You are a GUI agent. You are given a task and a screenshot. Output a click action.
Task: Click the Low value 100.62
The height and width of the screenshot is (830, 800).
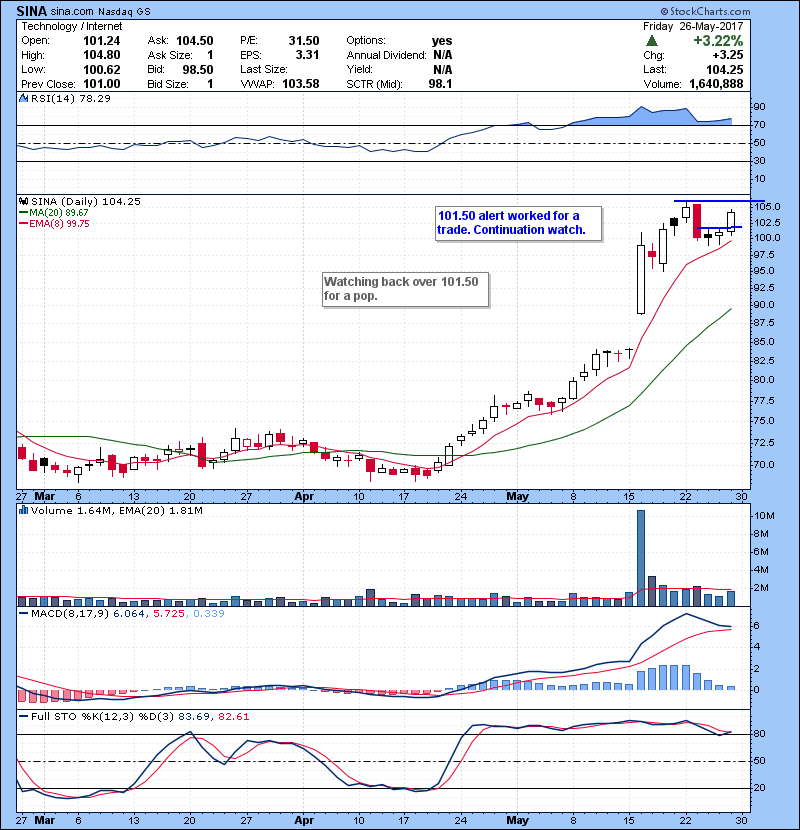click(x=102, y=70)
